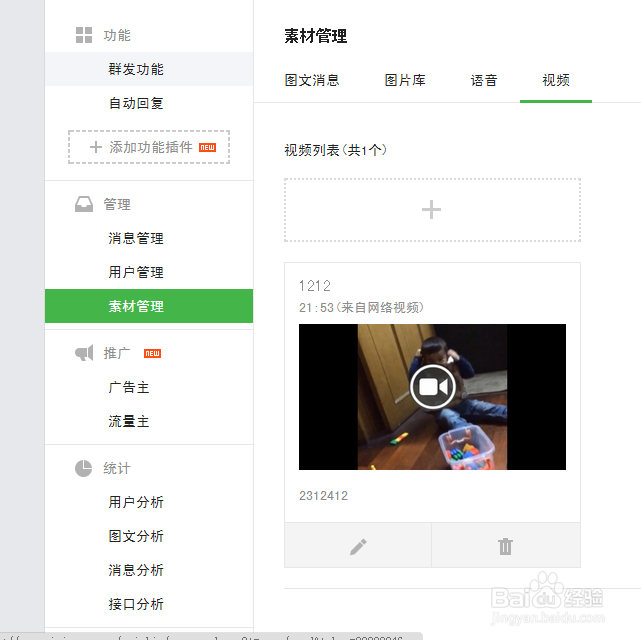Click the video description 2312412
The height and width of the screenshot is (640, 641).
click(x=323, y=496)
